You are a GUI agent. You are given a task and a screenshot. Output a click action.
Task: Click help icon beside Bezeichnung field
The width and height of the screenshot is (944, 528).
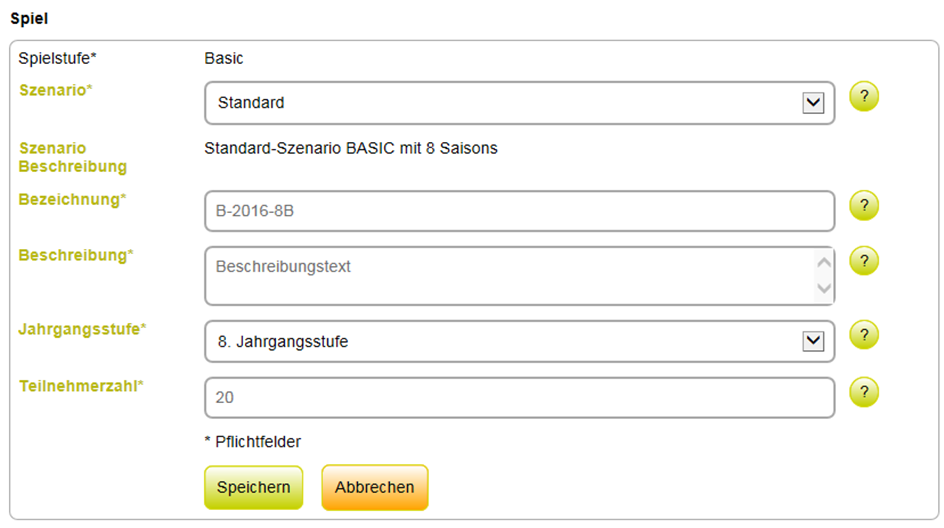[864, 205]
